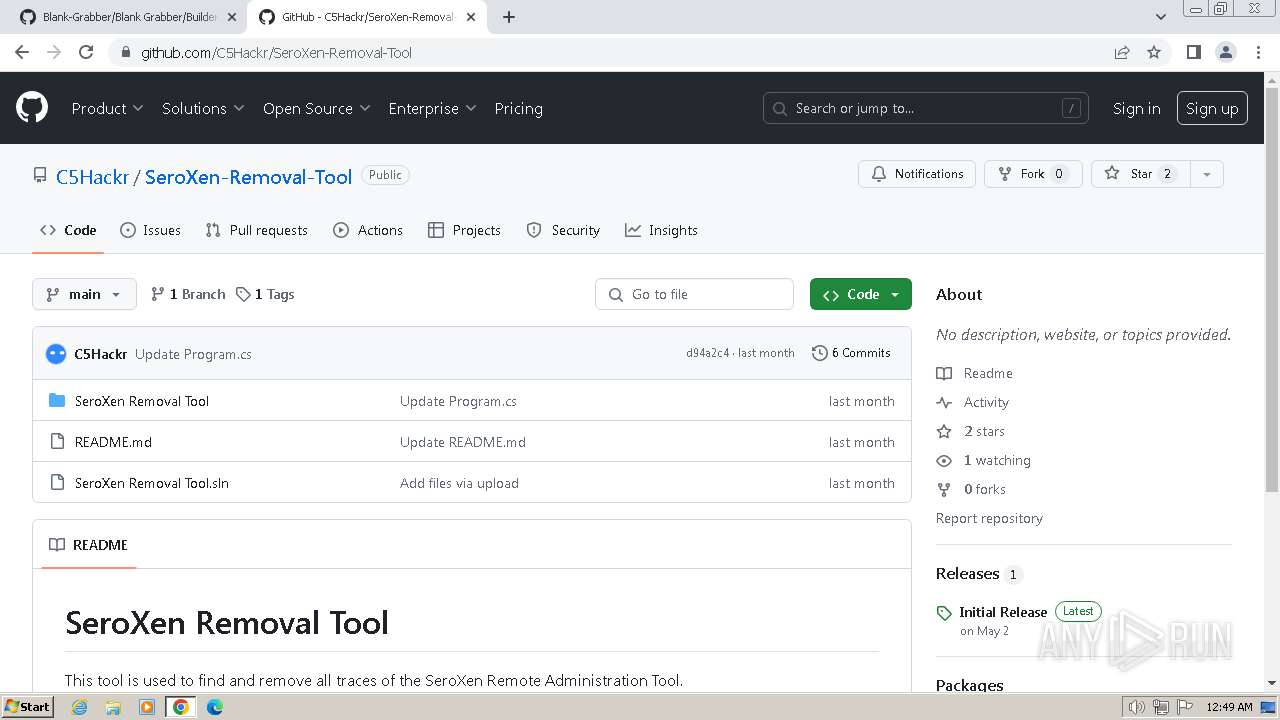1280x720 pixels.
Task: Open media player taskbar icon
Action: tap(147, 707)
